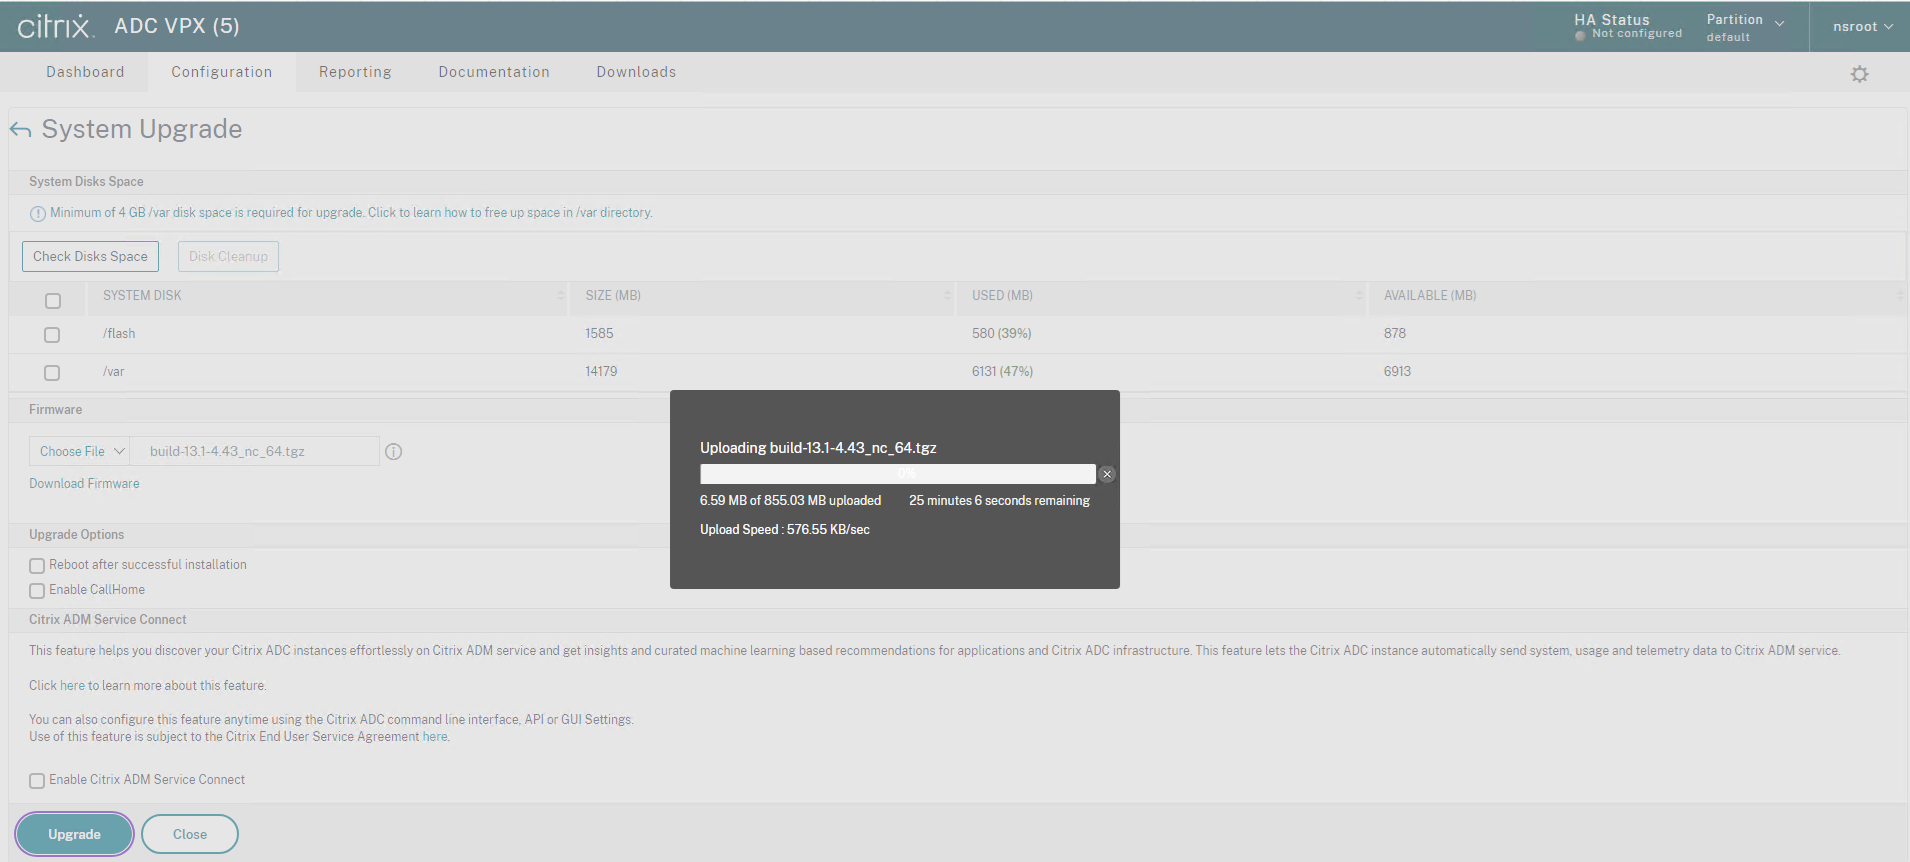
Task: Expand the Choose File dropdown
Action: point(80,452)
